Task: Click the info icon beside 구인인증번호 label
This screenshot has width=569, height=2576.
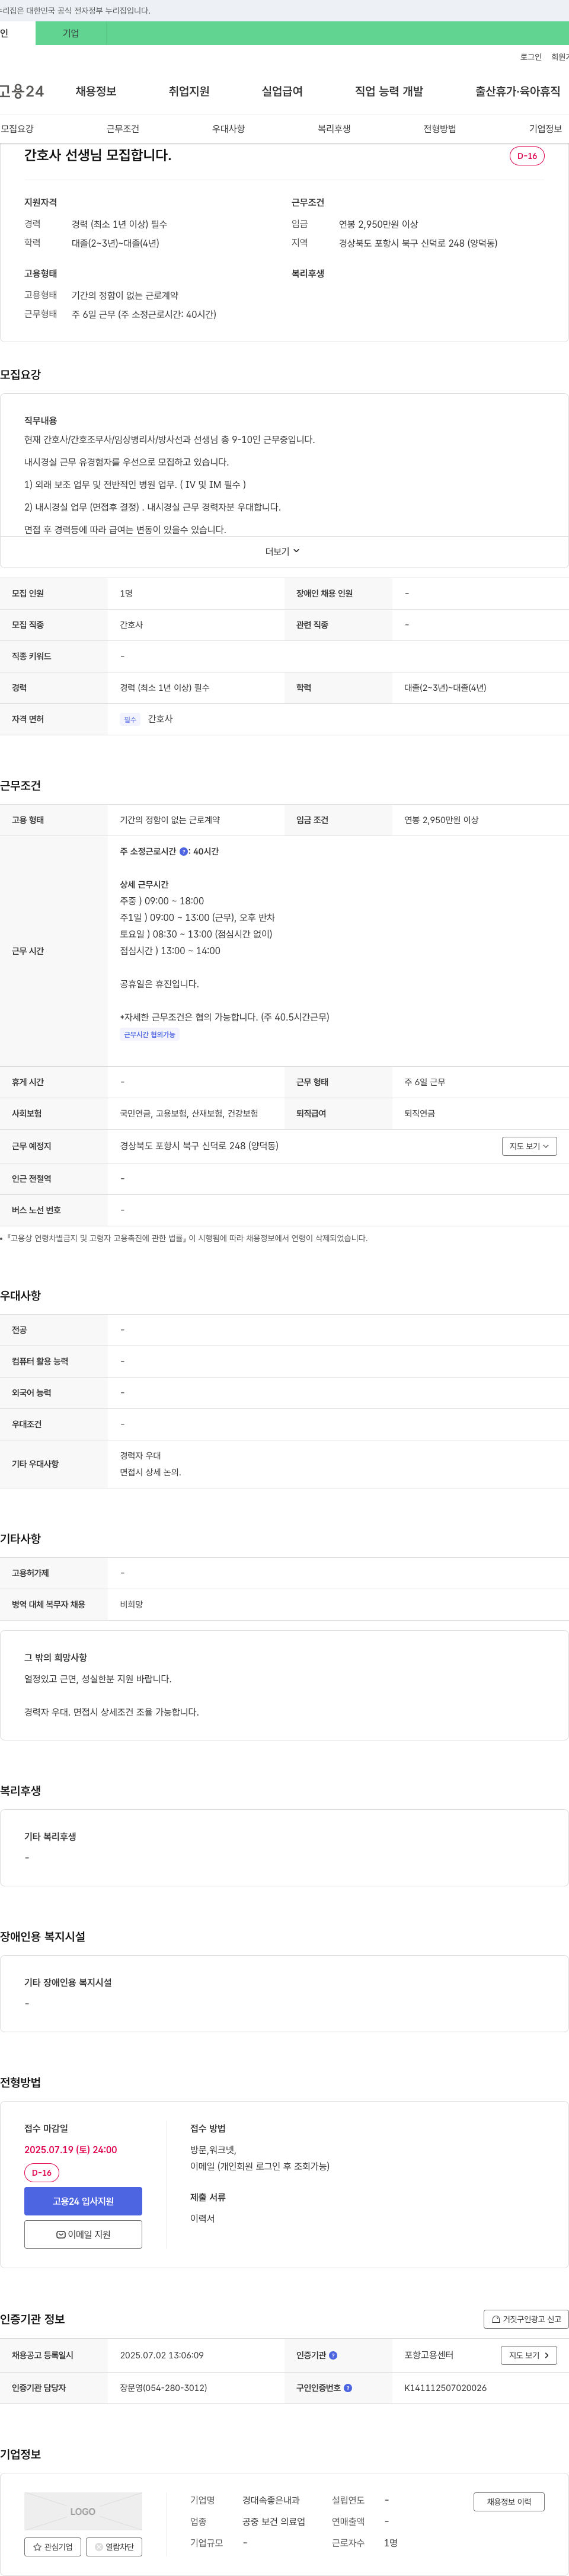Action: 348,2388
